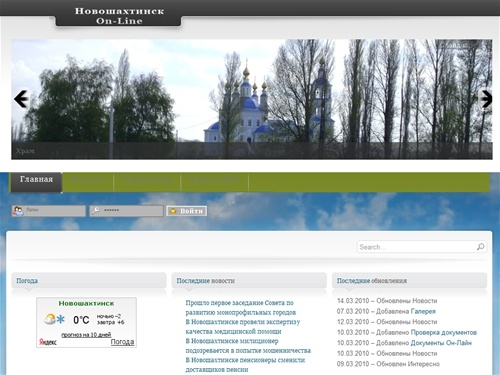Open the Главная tab
The width and height of the screenshot is (500, 375).
tap(36, 182)
